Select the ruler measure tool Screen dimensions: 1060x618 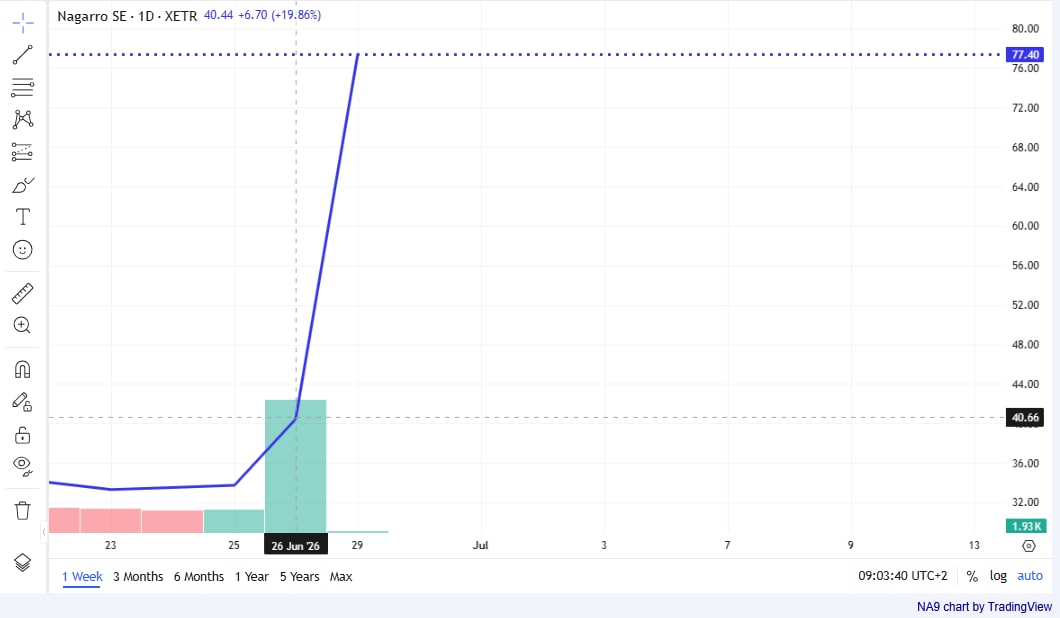(x=22, y=293)
